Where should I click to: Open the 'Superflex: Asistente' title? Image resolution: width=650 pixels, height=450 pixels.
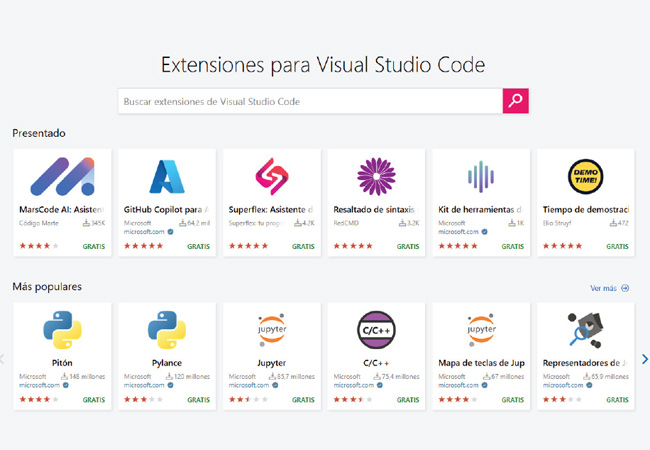click(271, 210)
